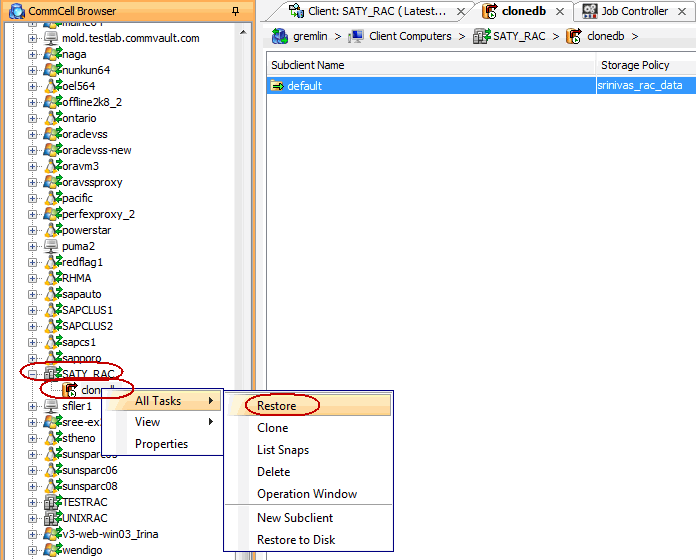Open the View context submenu

(x=162, y=422)
